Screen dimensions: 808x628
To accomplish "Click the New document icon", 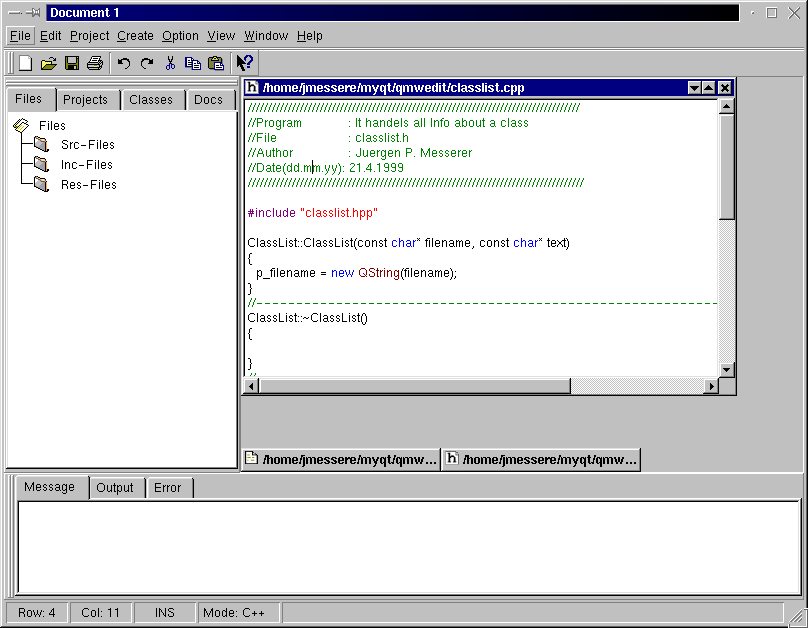I will (25, 63).
